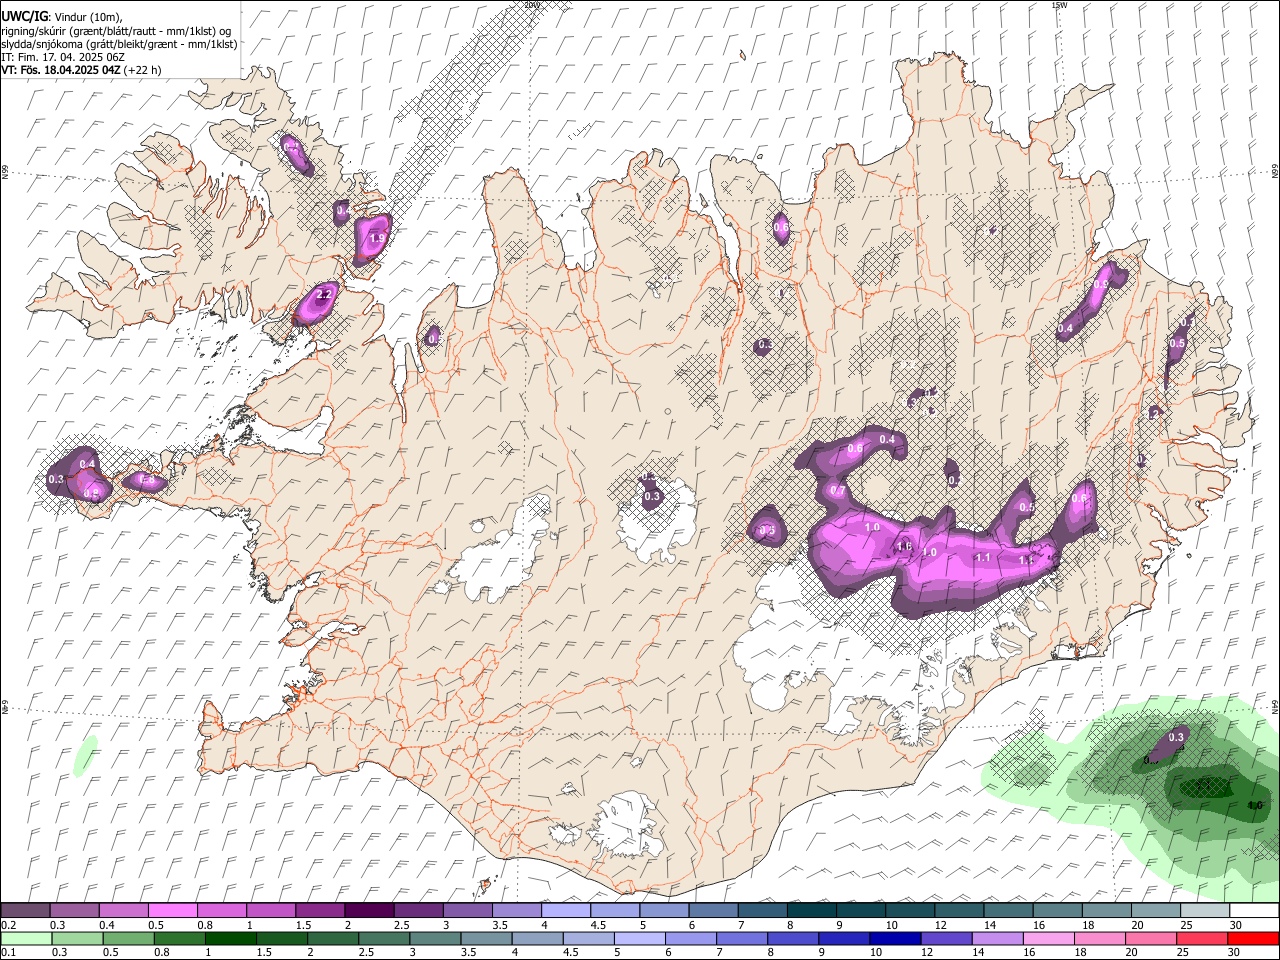Select snow legend swatch between 6 and 7
The image size is (1280, 960).
pyautogui.click(x=714, y=911)
